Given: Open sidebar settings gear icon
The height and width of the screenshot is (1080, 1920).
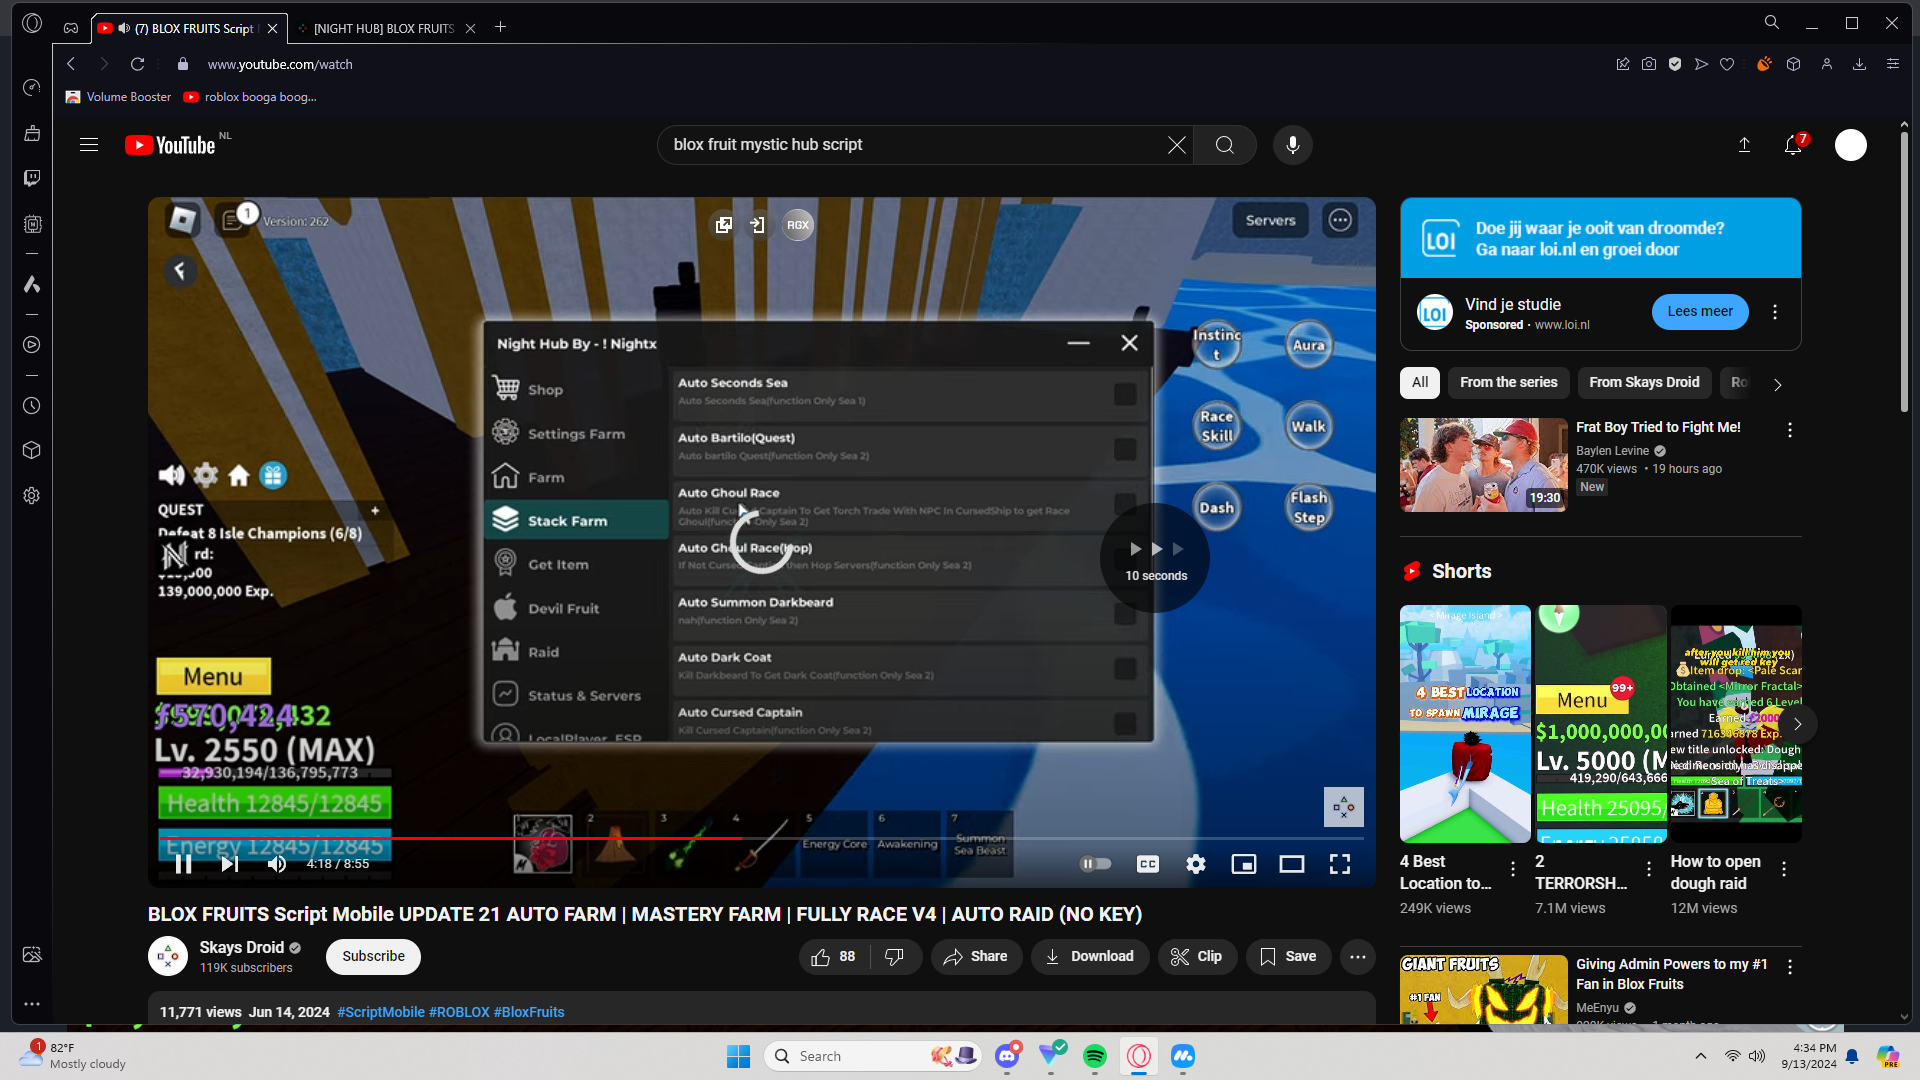Looking at the screenshot, I should pos(32,496).
